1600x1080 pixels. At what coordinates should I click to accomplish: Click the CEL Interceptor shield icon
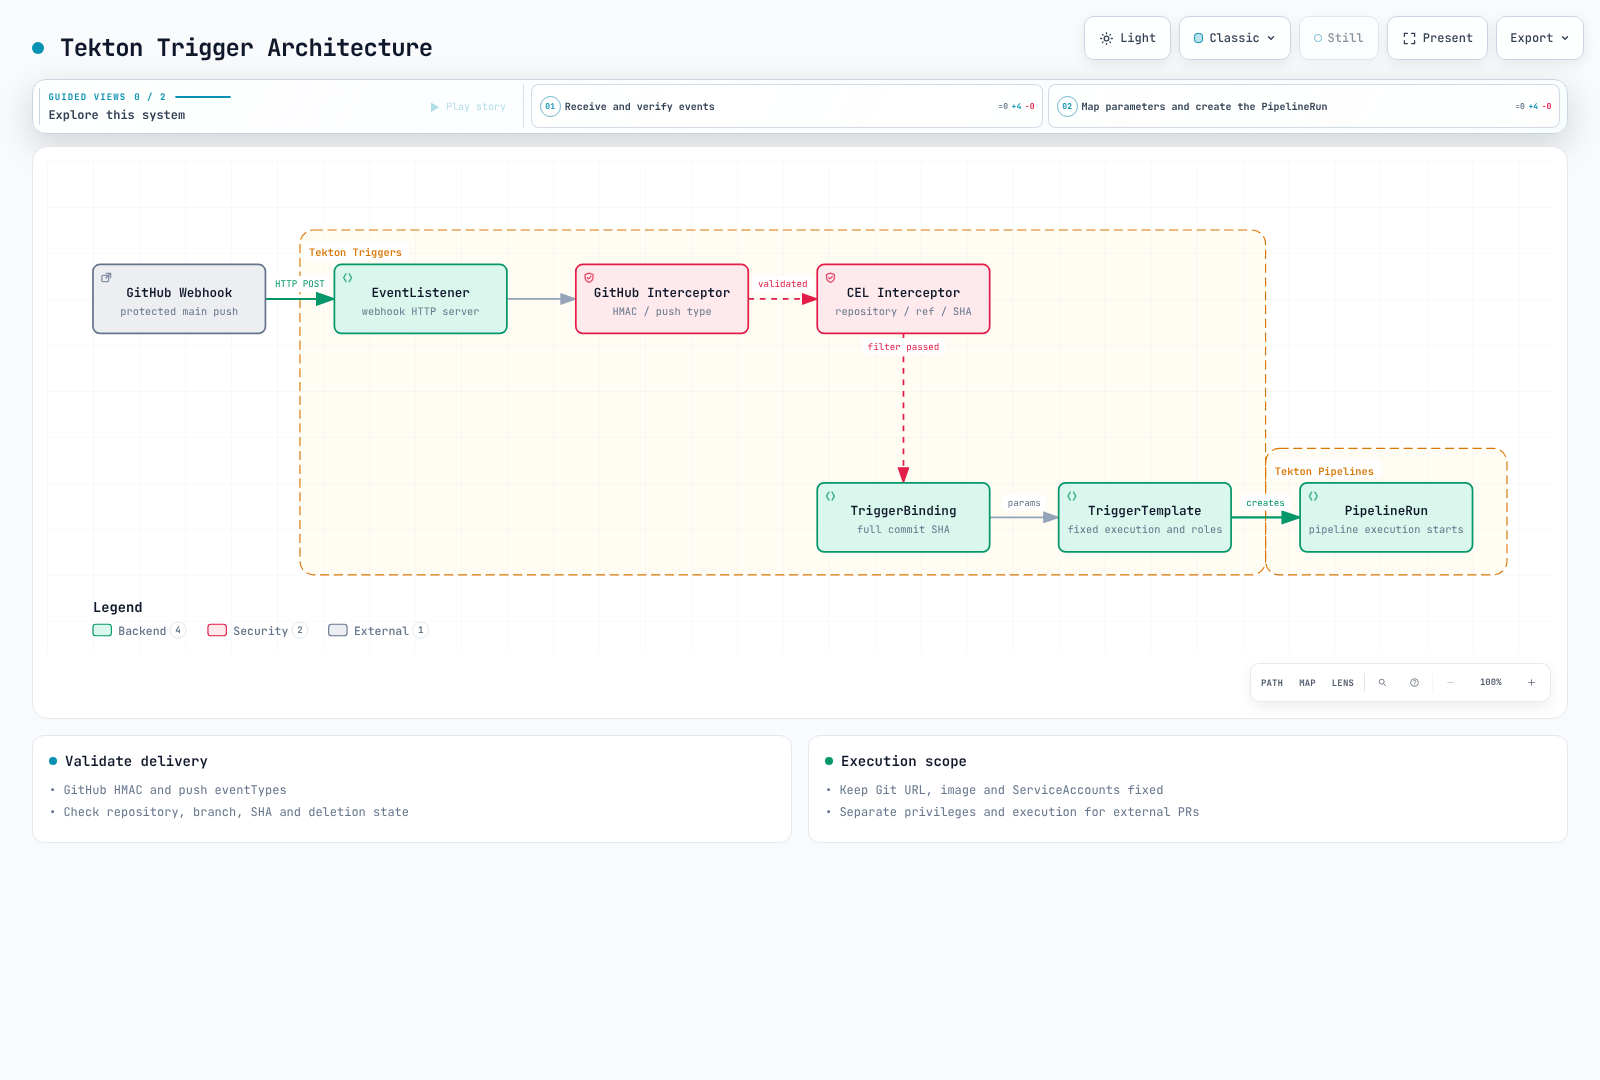coord(830,278)
